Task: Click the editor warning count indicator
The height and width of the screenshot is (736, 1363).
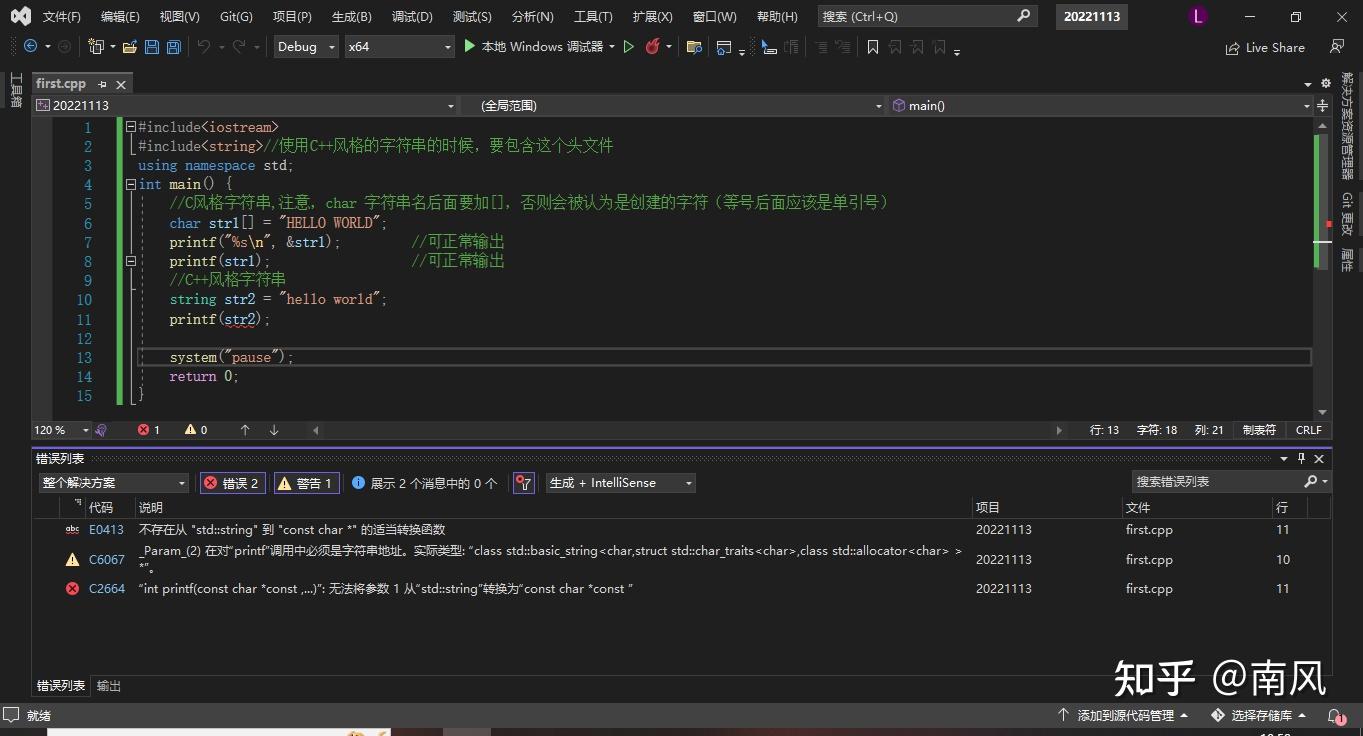Action: click(x=196, y=430)
